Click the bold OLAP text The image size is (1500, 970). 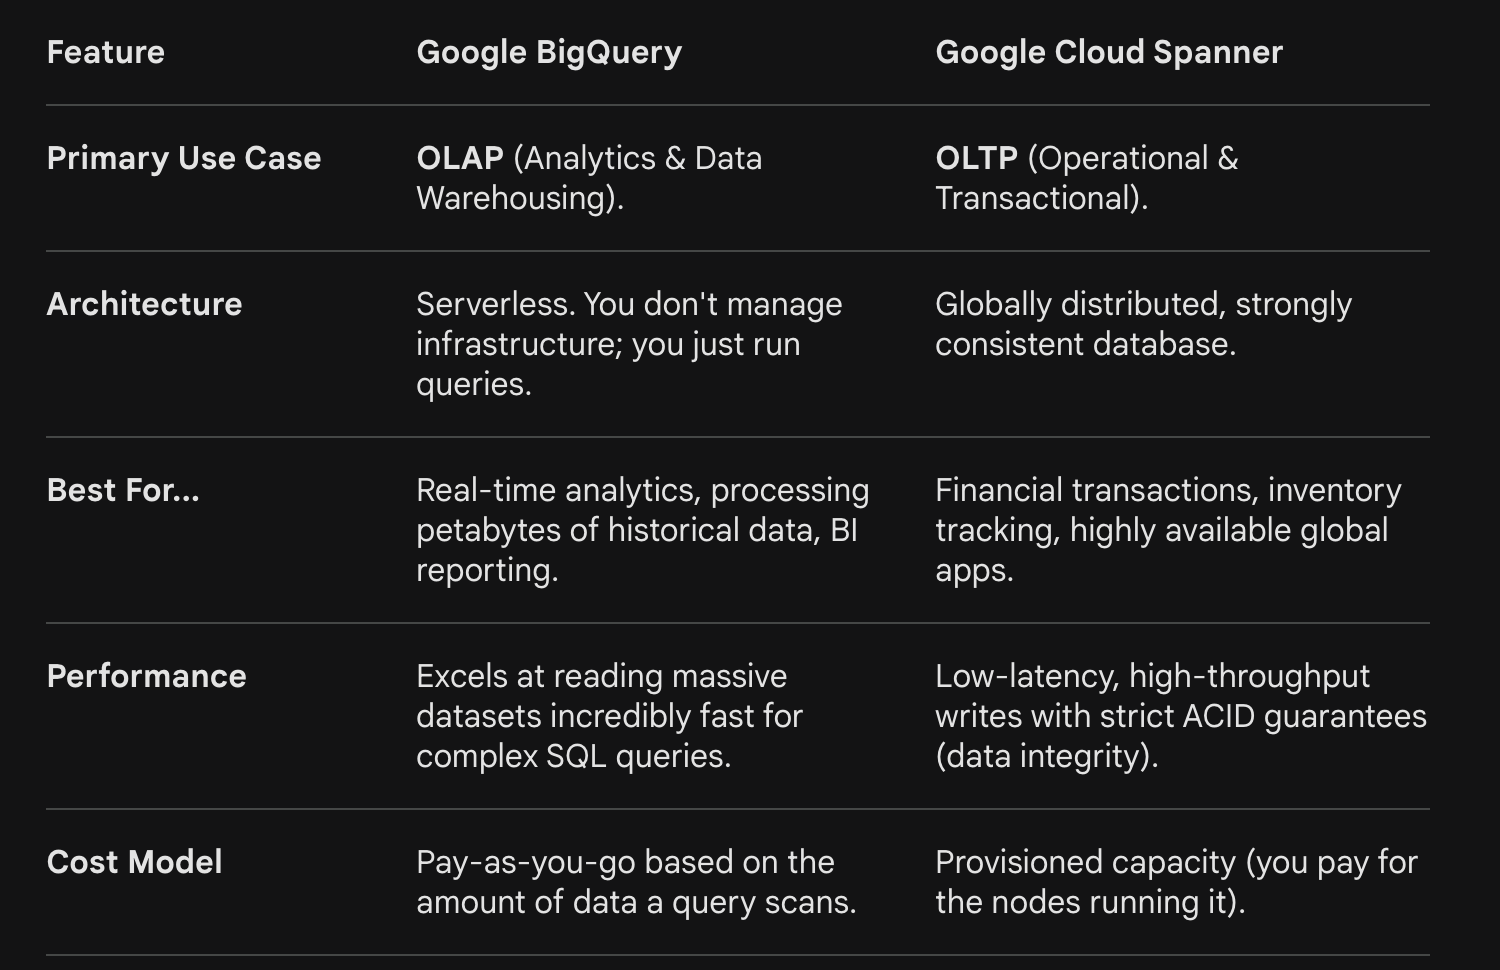pos(460,158)
